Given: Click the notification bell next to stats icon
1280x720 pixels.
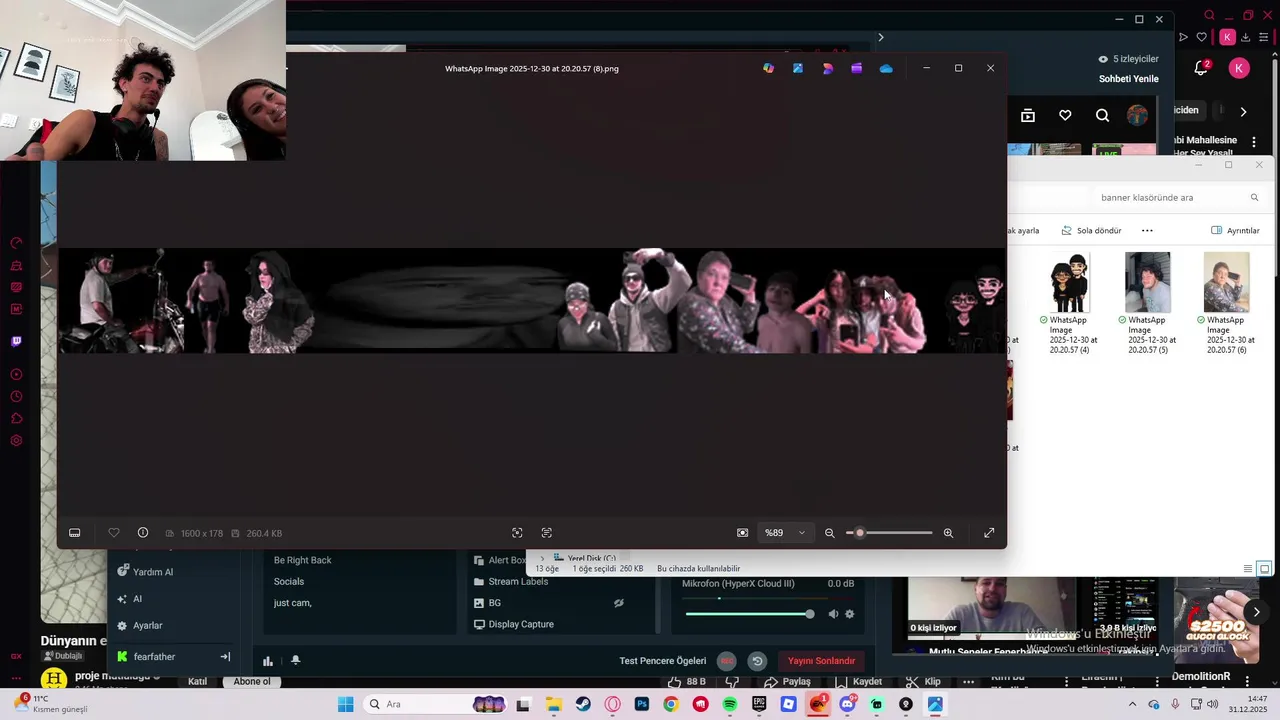Looking at the screenshot, I should pyautogui.click(x=296, y=661).
